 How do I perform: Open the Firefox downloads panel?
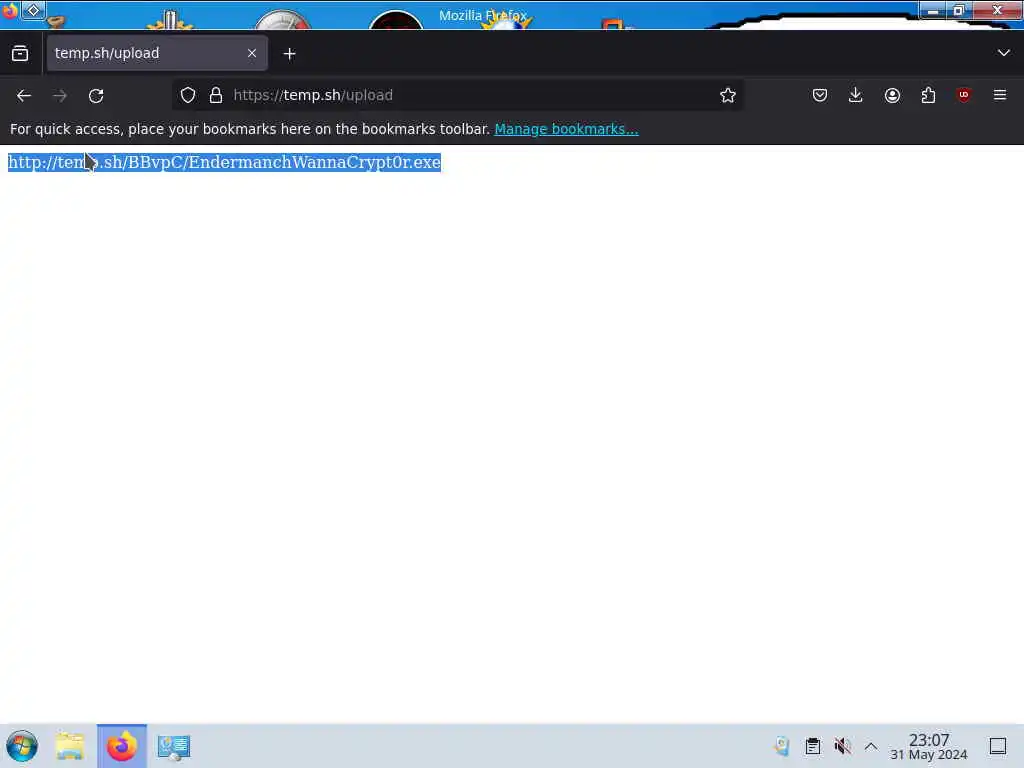coord(856,95)
